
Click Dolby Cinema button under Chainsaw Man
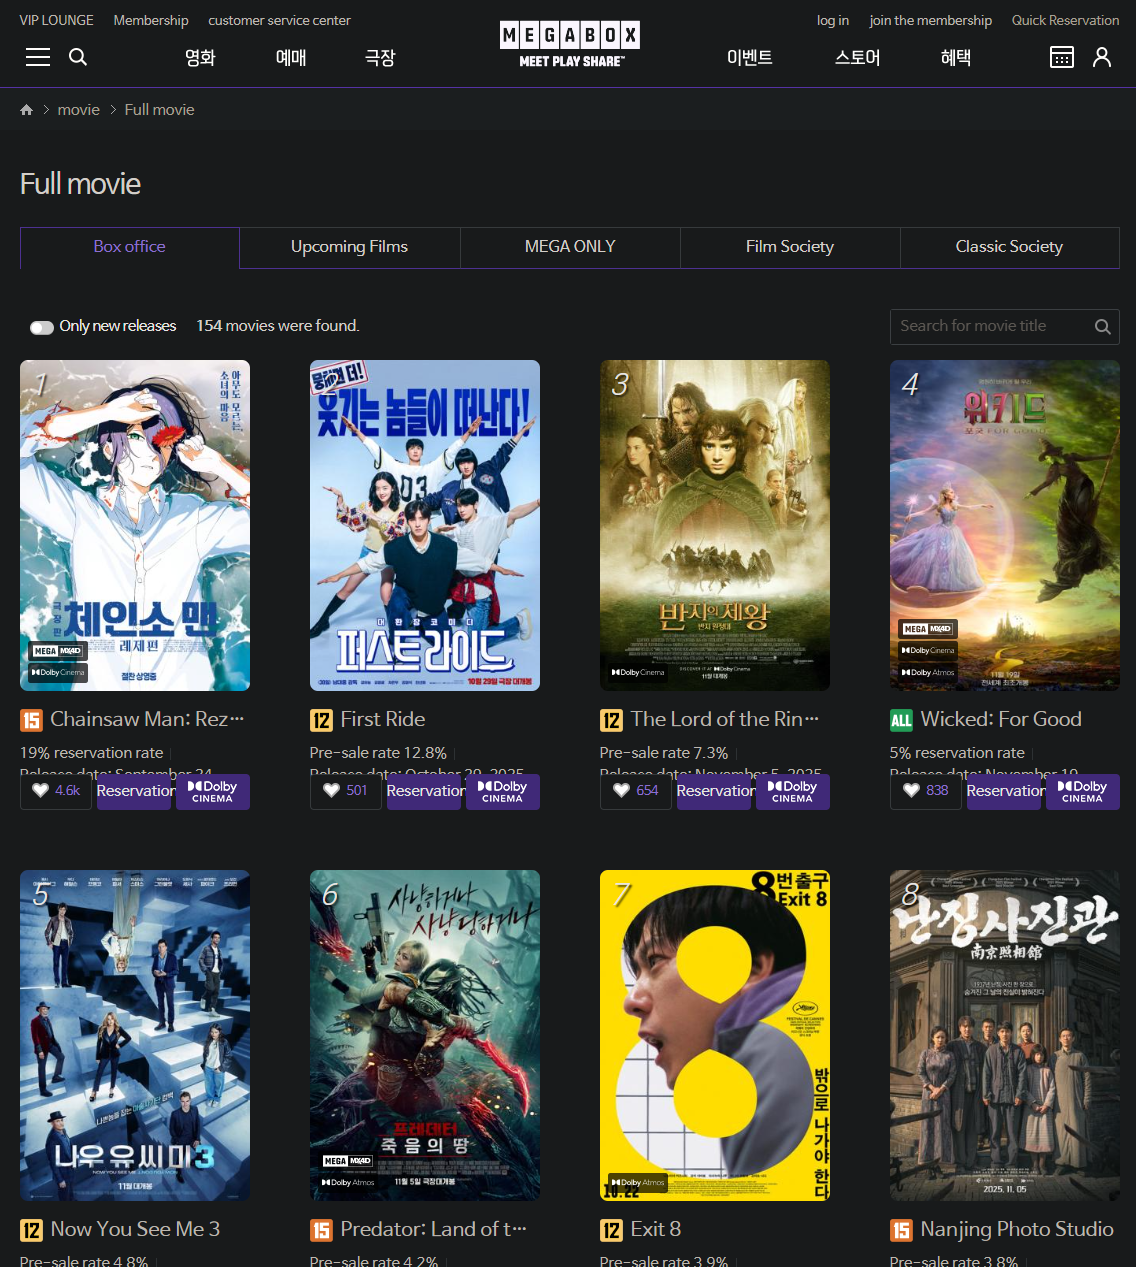pos(213,792)
